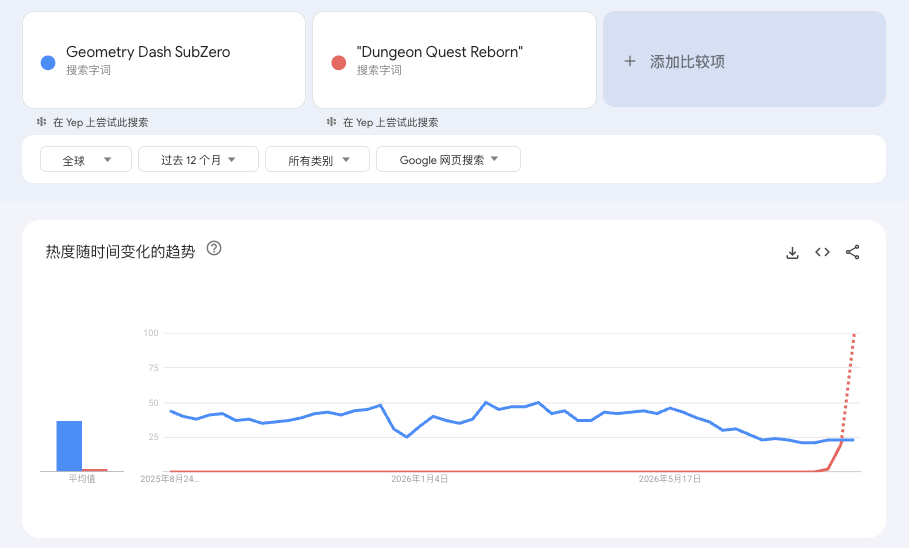The image size is (909, 548).
Task: Click the 2025年8月24 axis label
Action: coord(169,479)
